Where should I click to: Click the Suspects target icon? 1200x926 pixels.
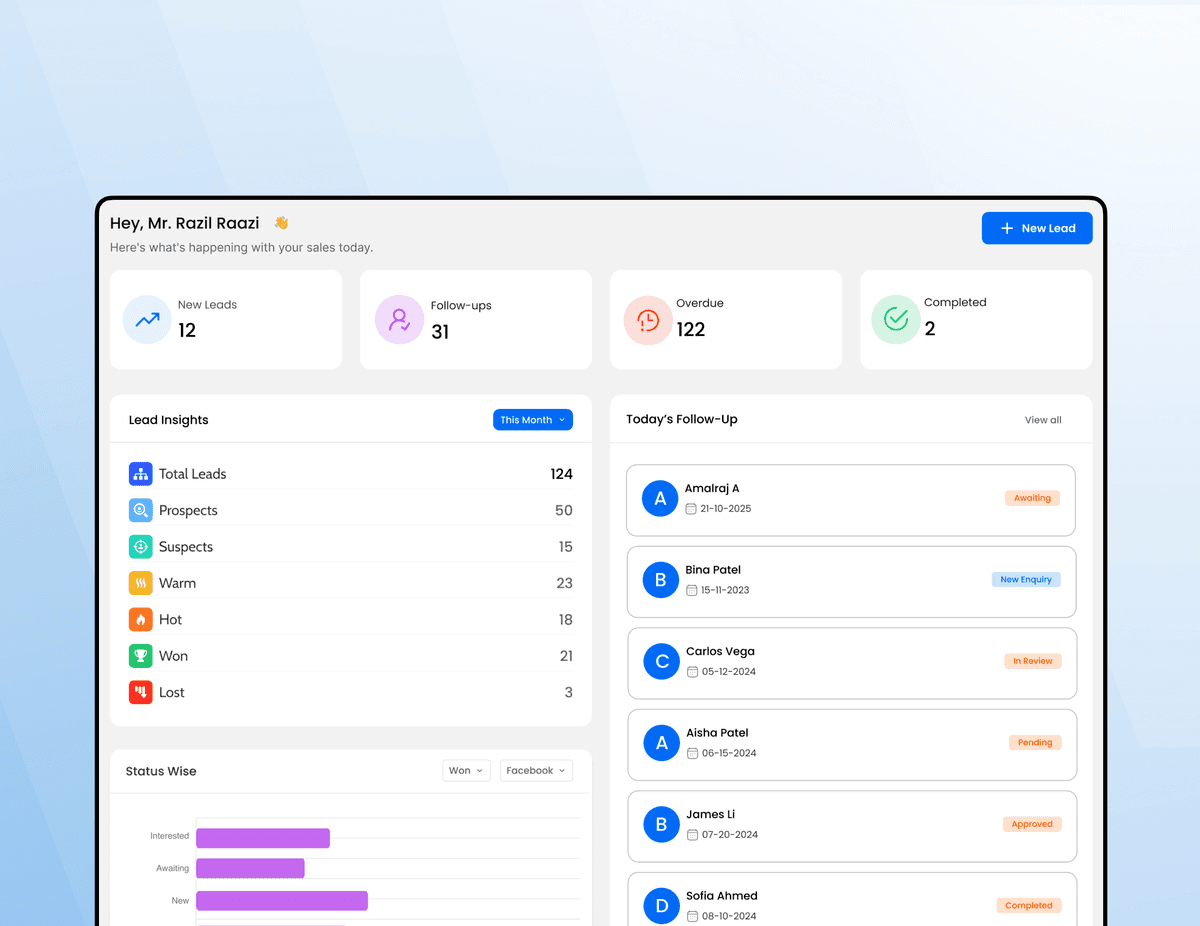tap(141, 547)
